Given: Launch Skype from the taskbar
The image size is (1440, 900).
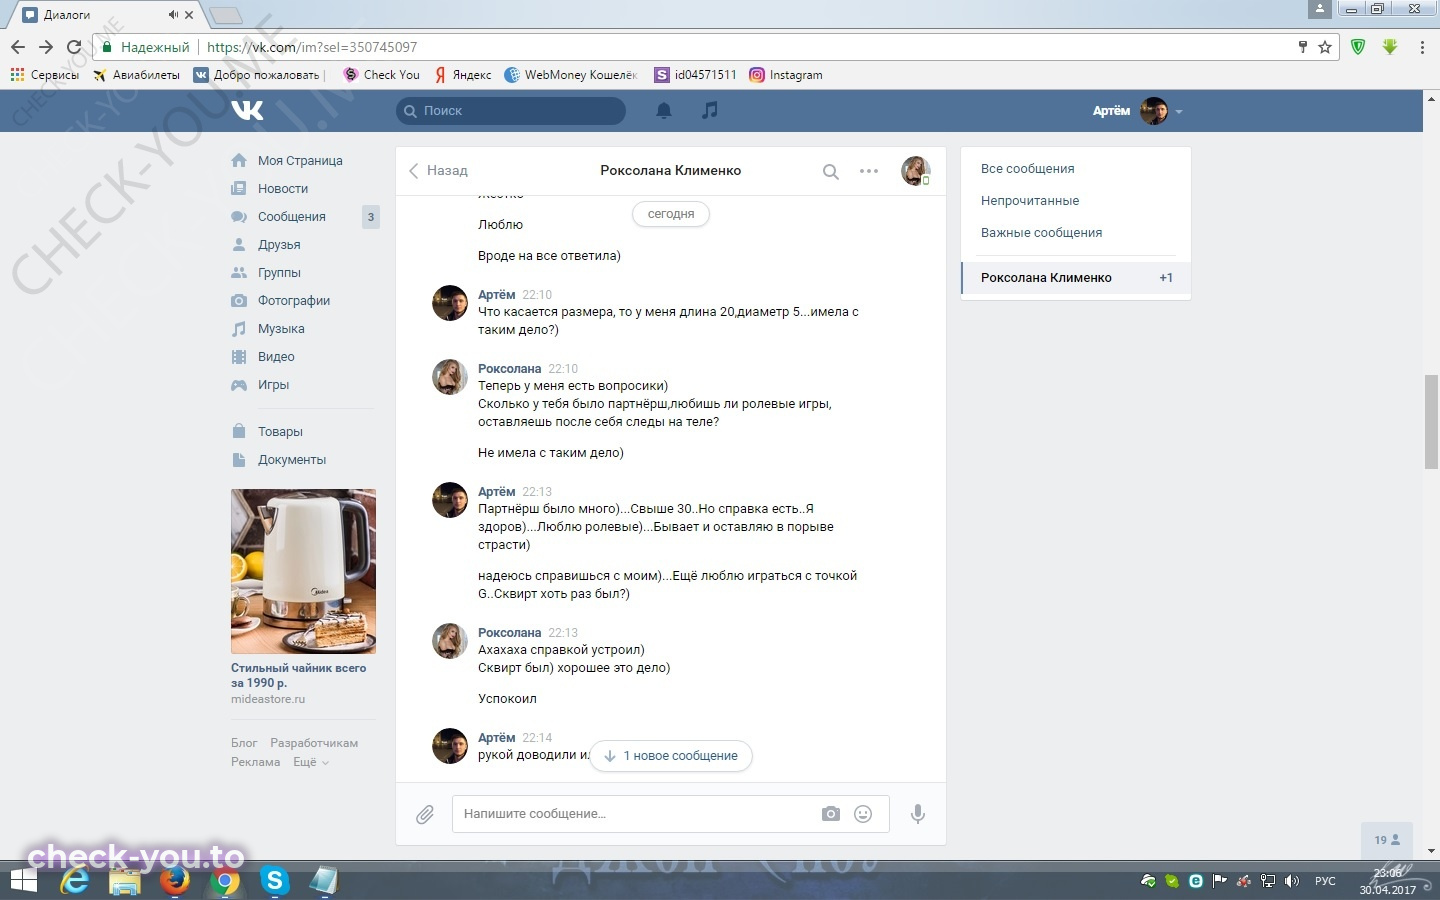Looking at the screenshot, I should pos(274,881).
